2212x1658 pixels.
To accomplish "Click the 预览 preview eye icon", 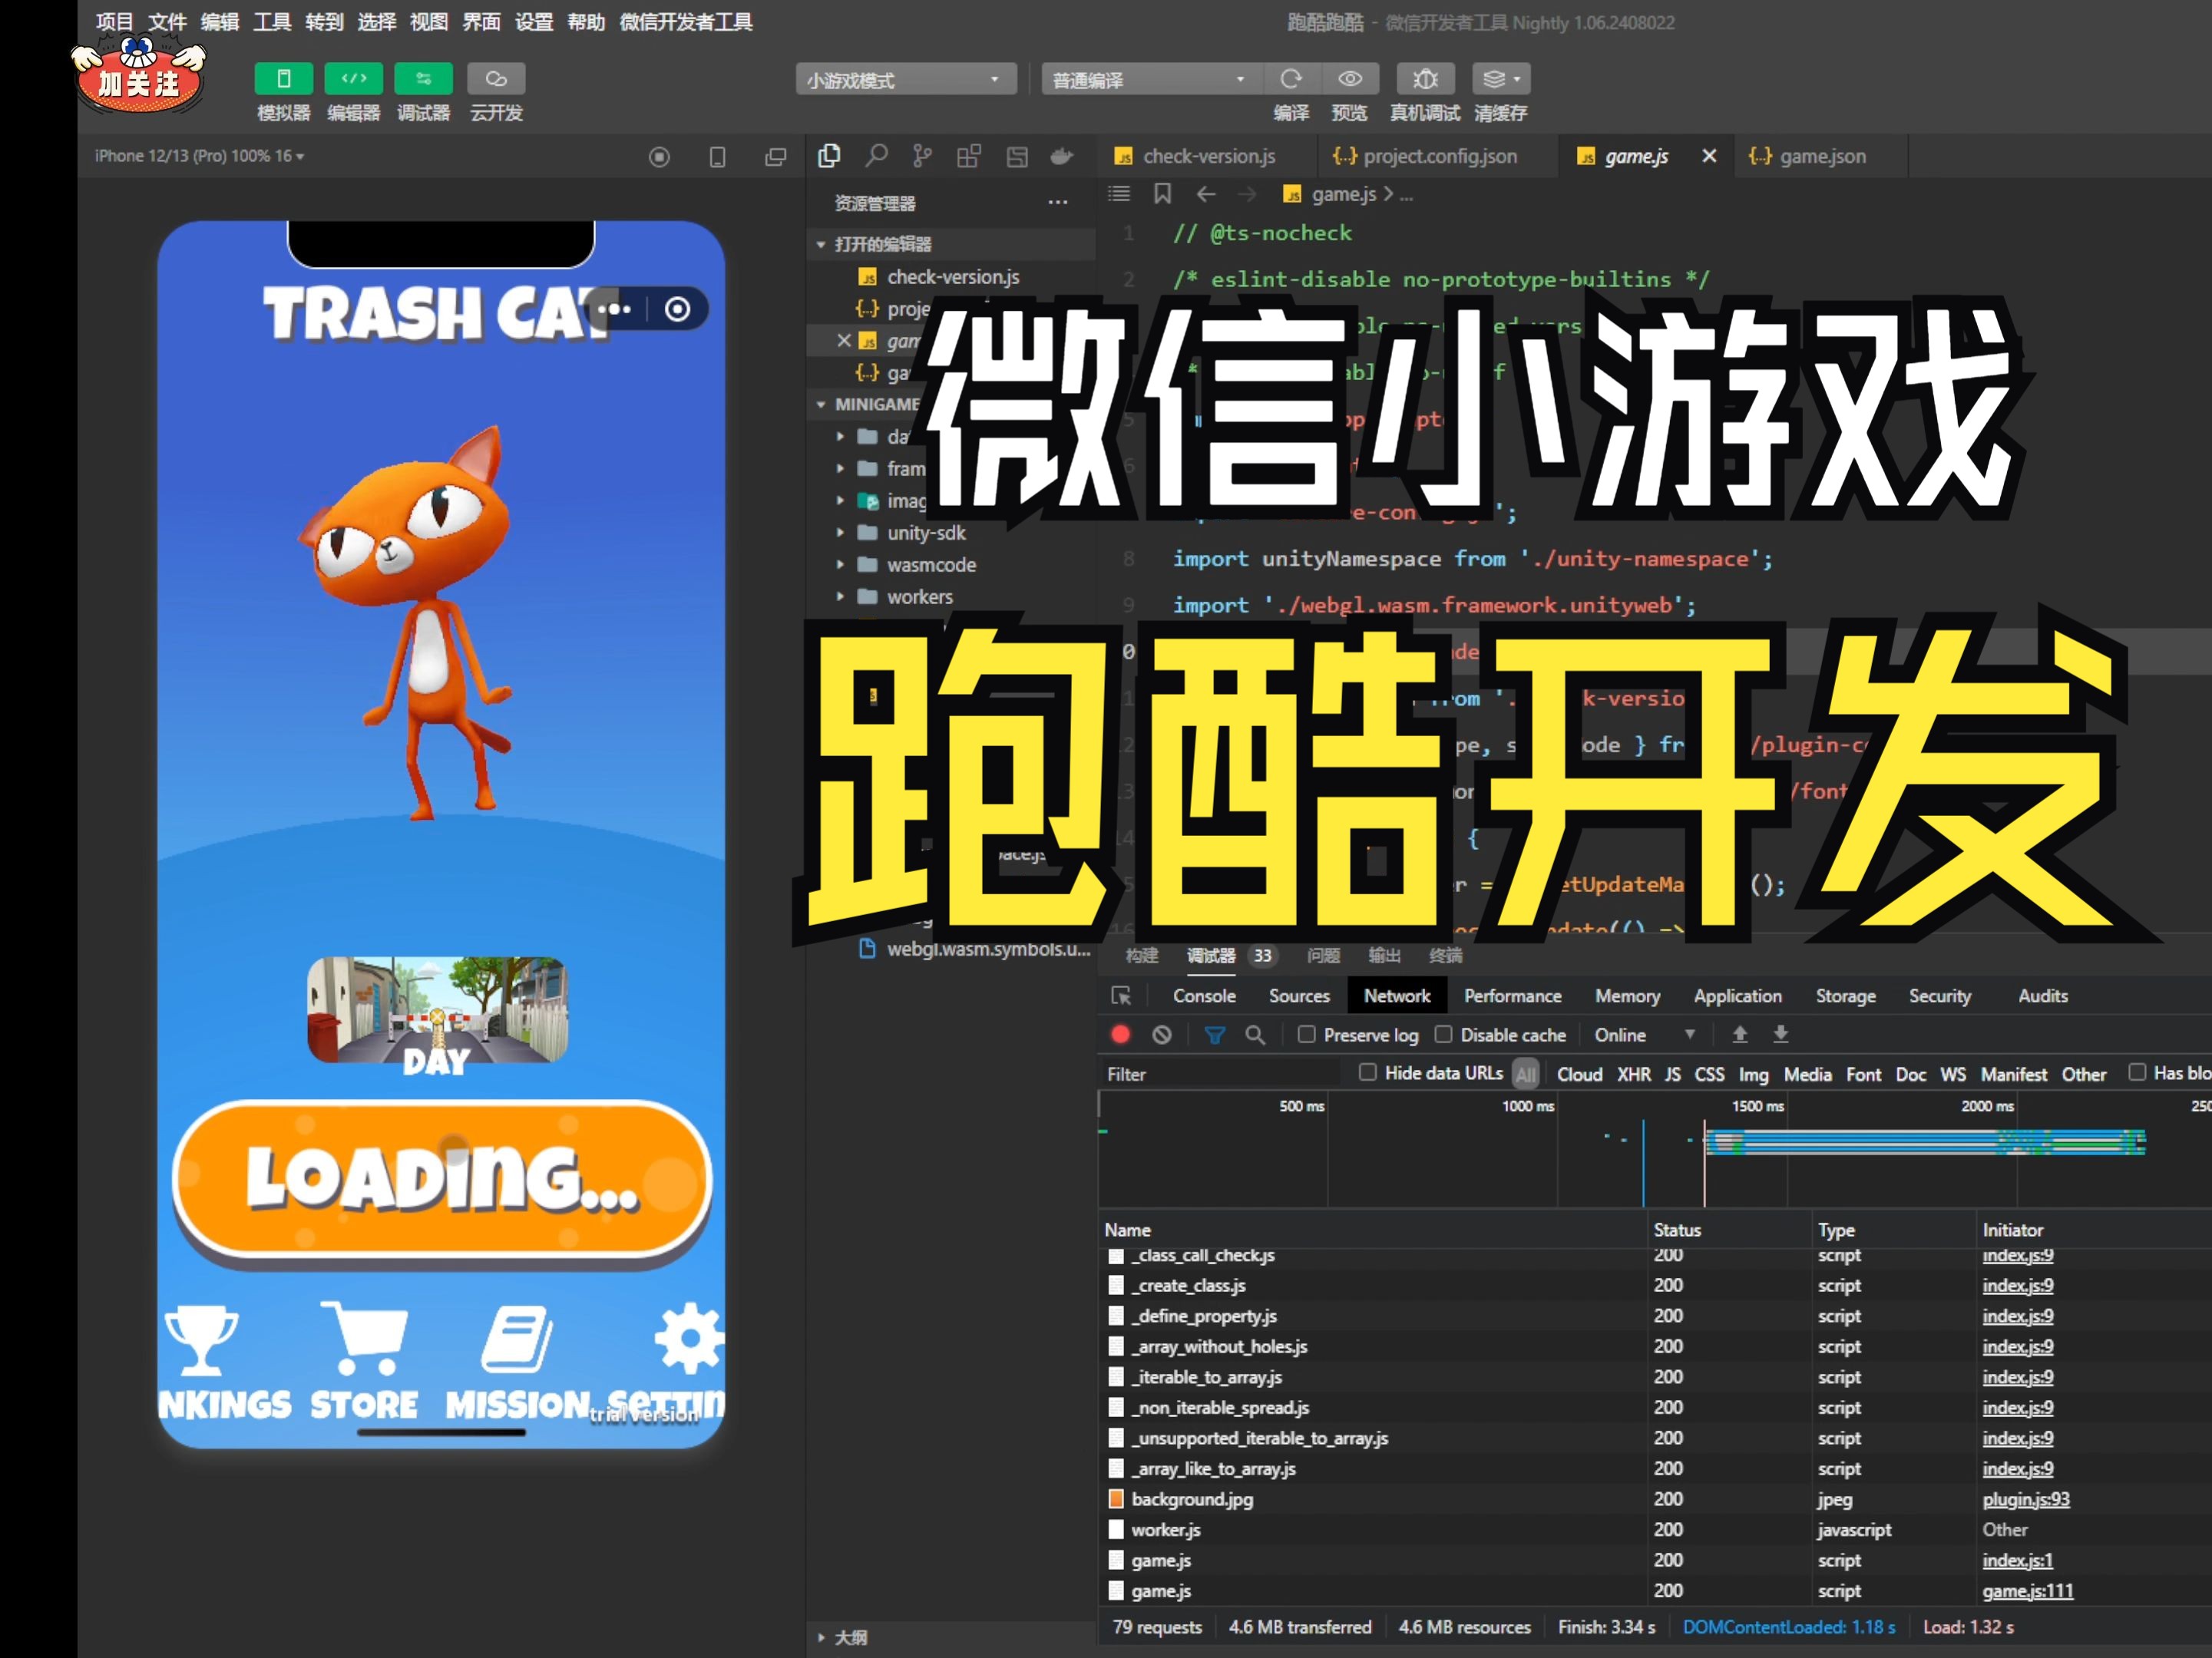I will pyautogui.click(x=1350, y=78).
